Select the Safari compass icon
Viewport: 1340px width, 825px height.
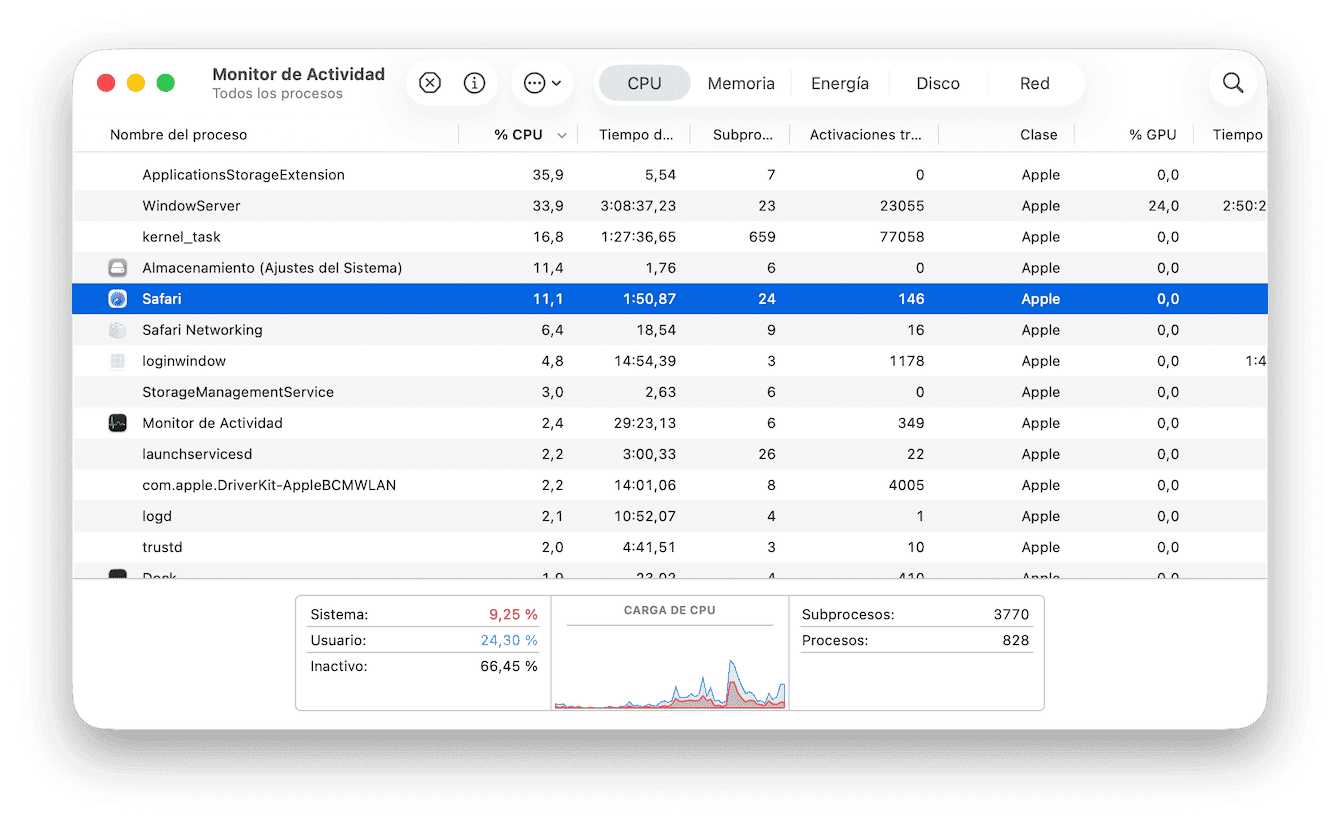coord(118,298)
